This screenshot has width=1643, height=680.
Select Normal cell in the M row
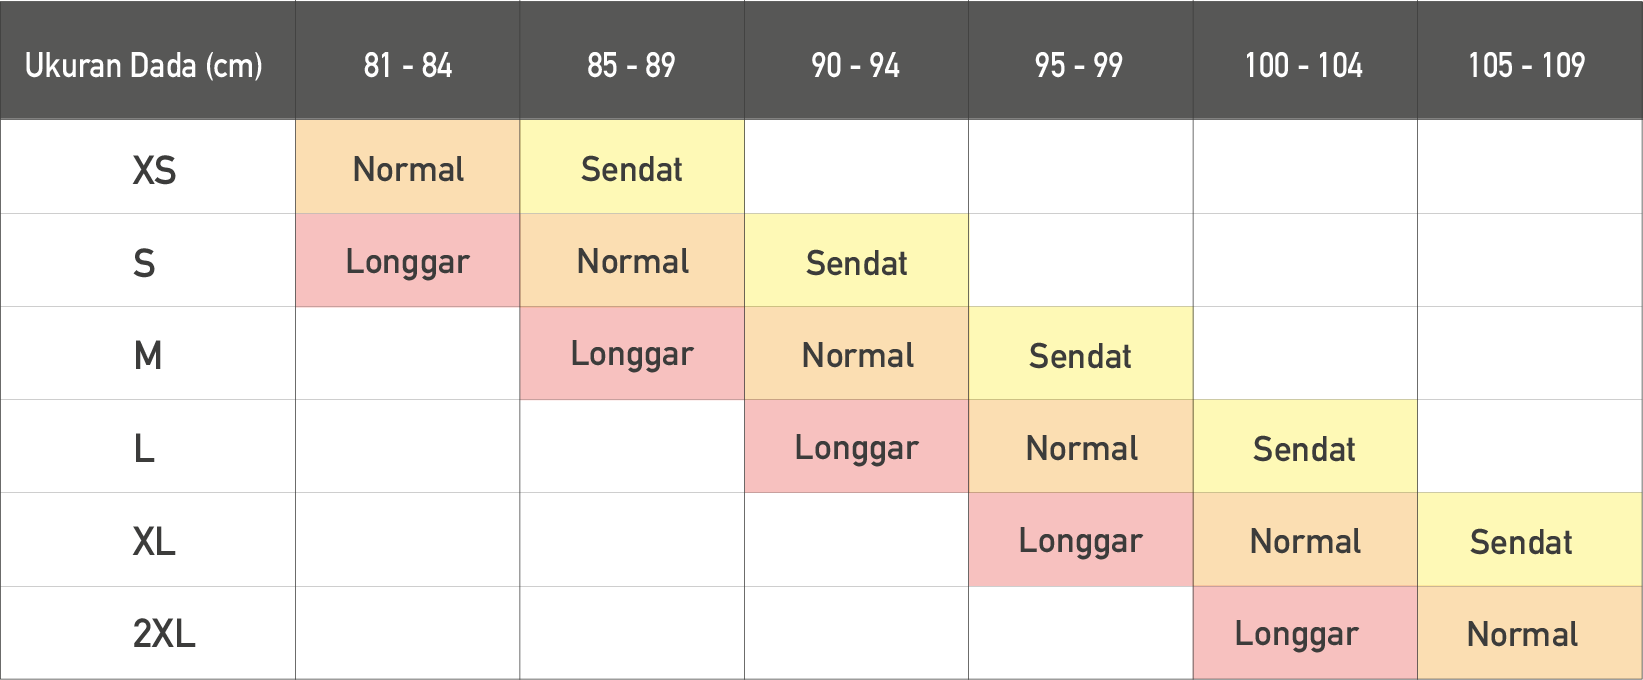point(856,353)
